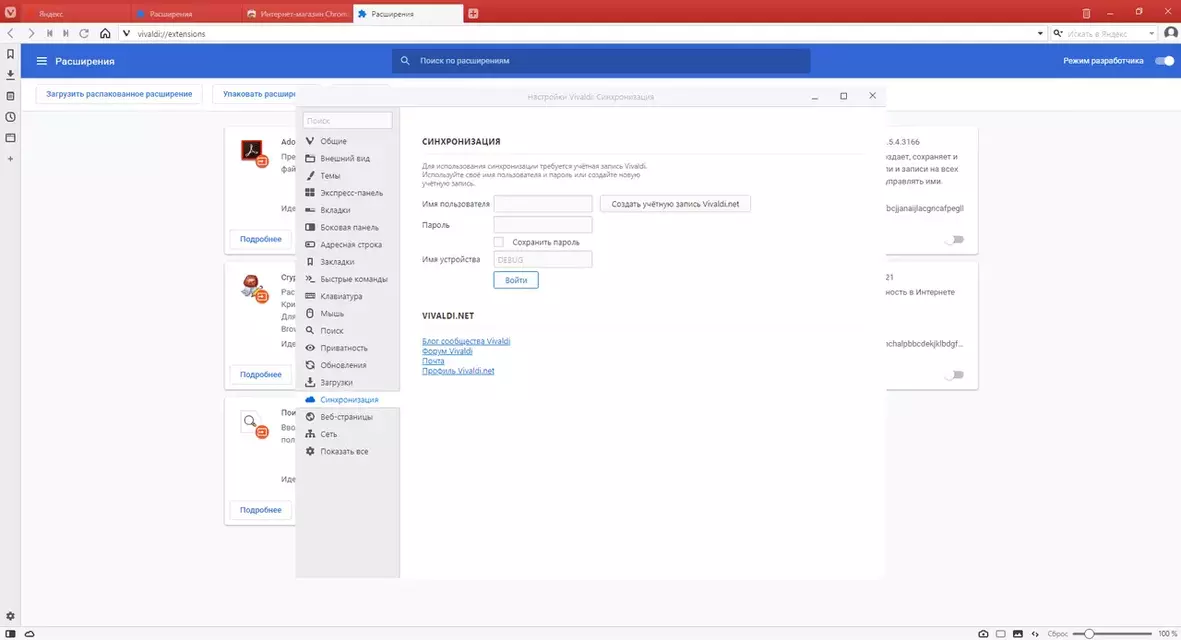Click the tab tiling icon in the status bar
Image resolution: width=1181 pixels, height=640 pixels.
1000,634
